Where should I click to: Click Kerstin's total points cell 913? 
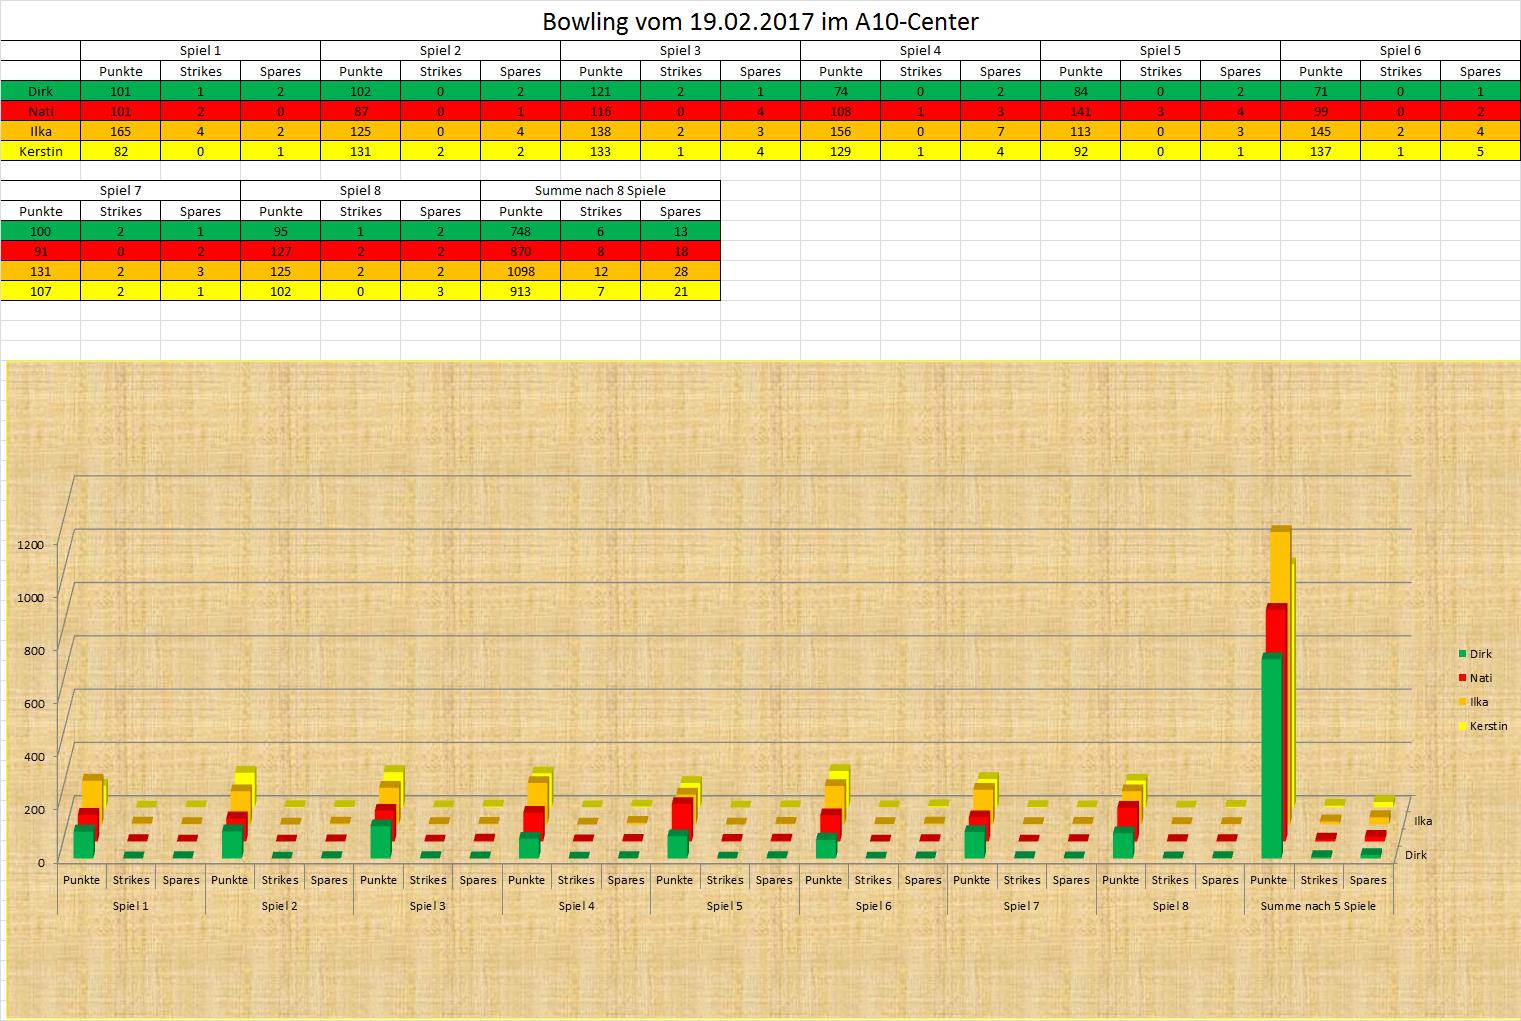[520, 291]
